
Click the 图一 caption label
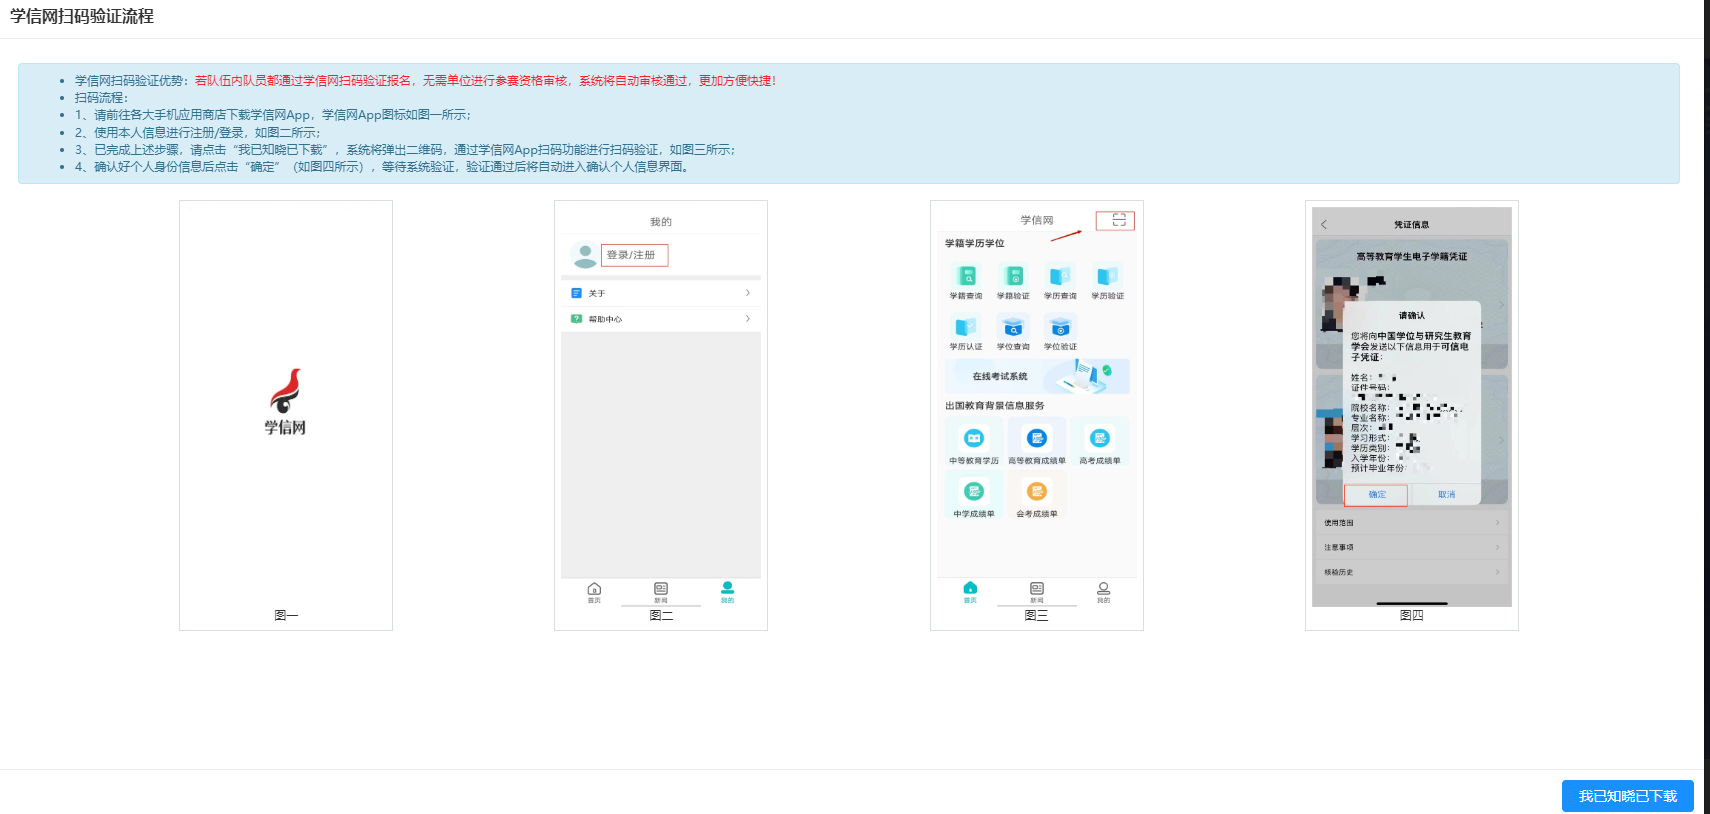[x=286, y=615]
